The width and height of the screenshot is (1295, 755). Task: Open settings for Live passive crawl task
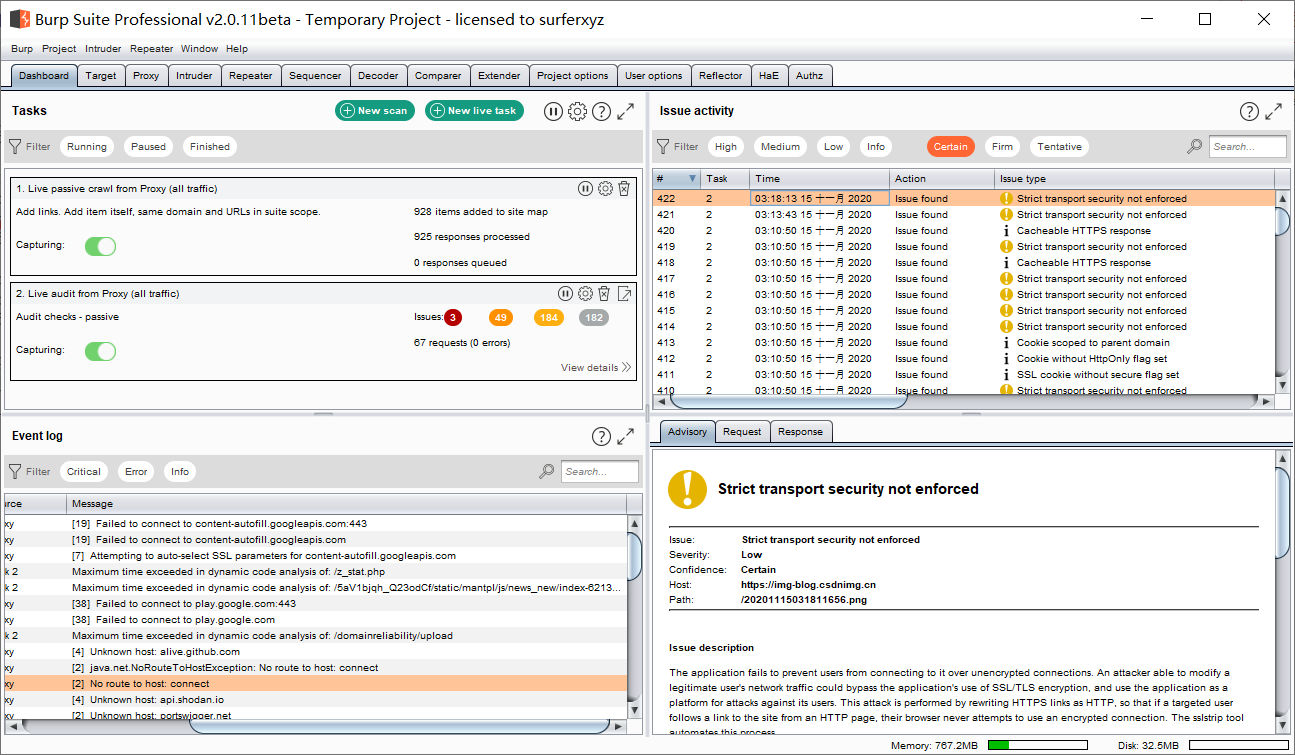(605, 188)
